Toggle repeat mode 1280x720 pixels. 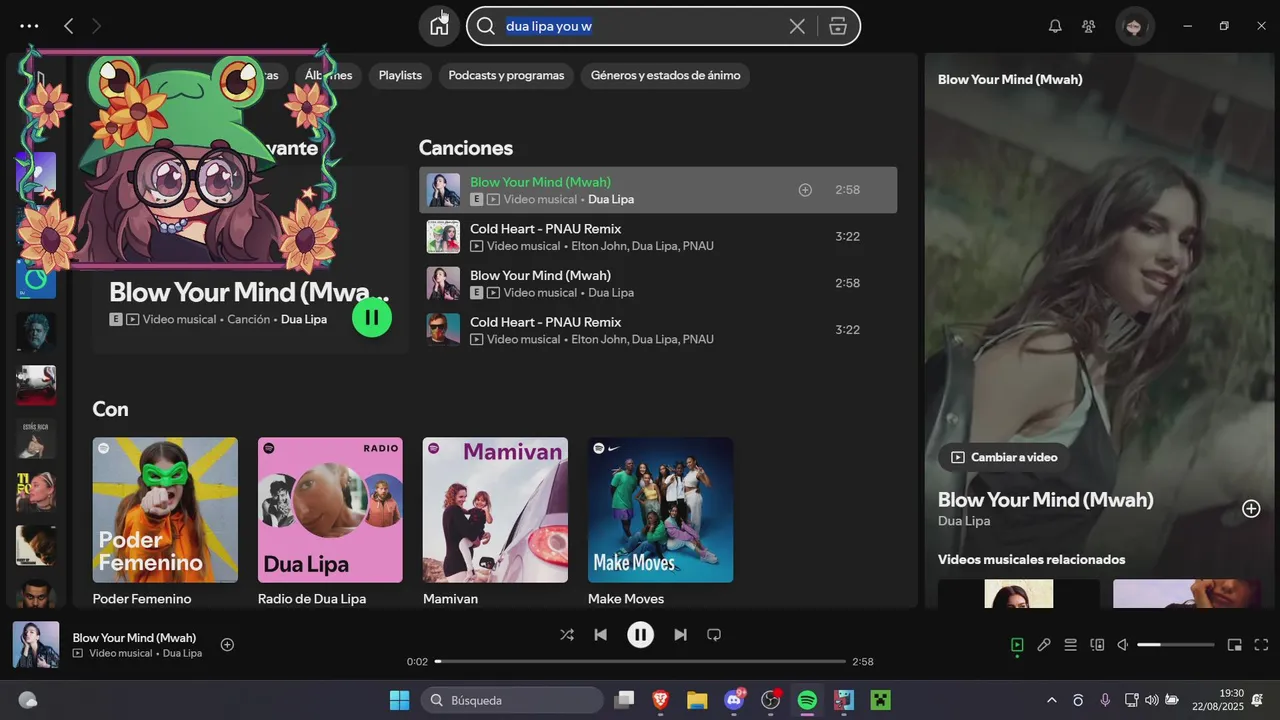tap(714, 634)
